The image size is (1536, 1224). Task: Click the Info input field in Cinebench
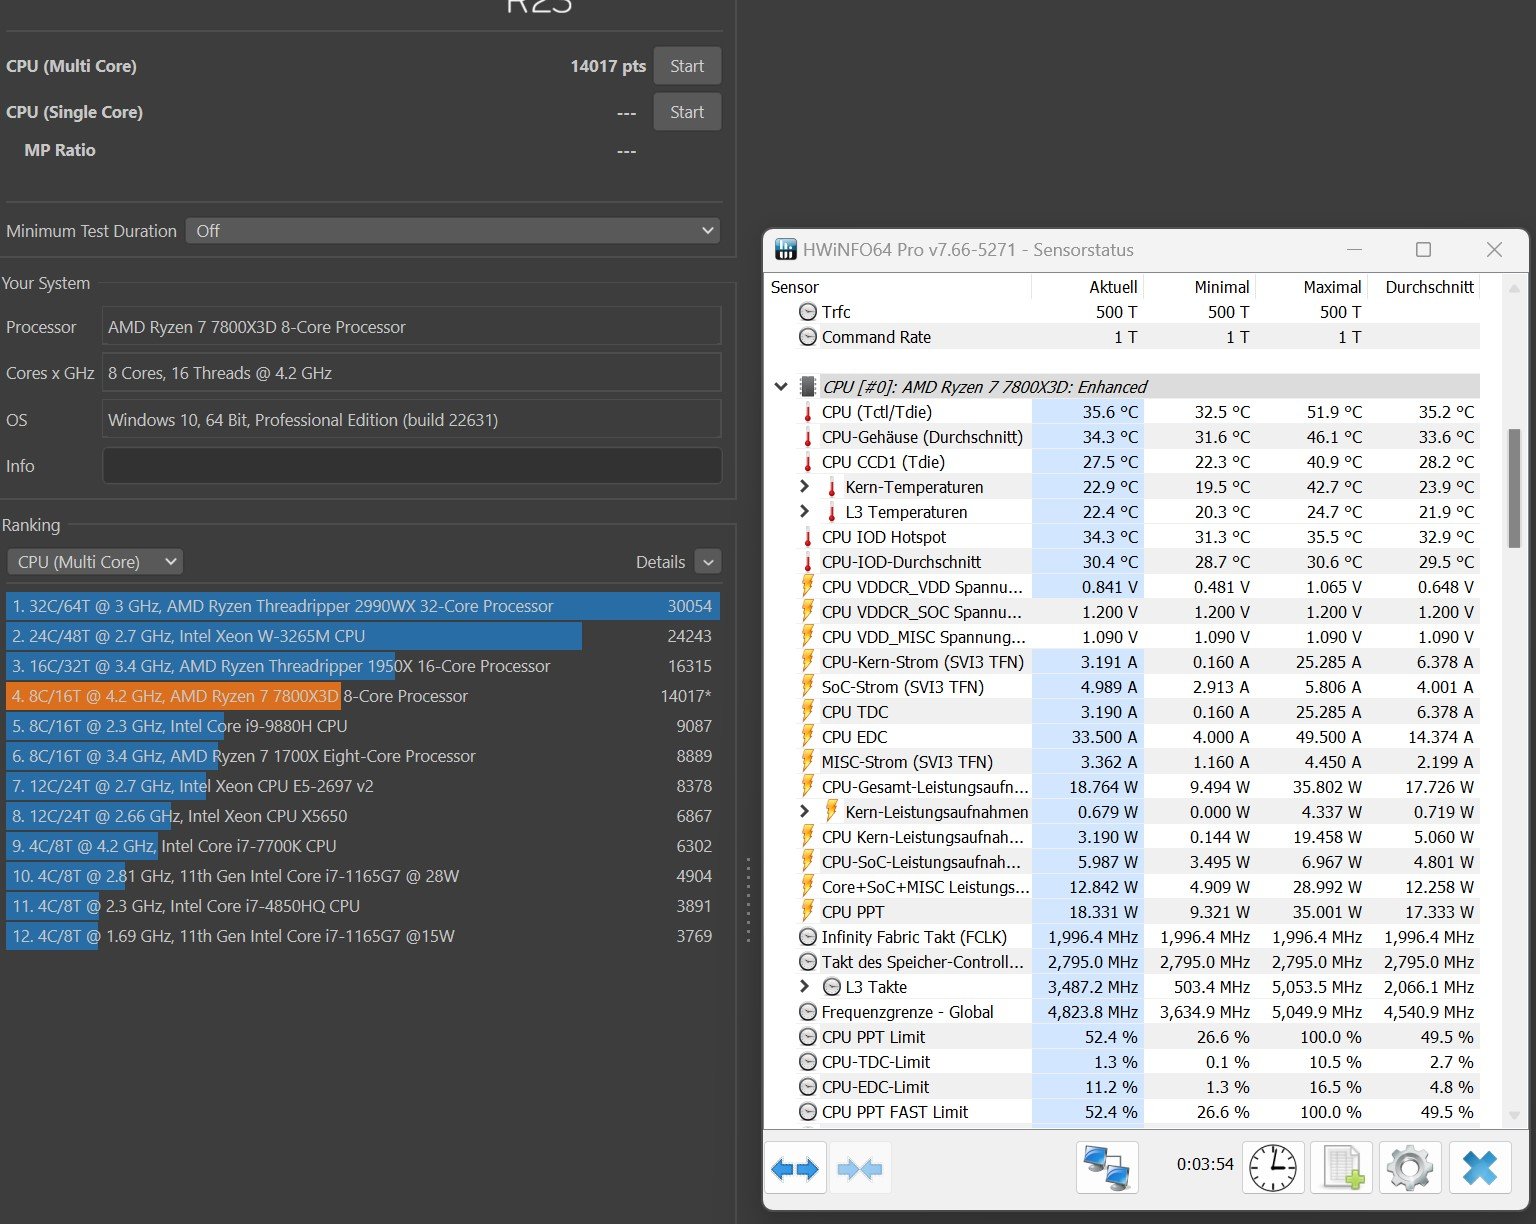click(412, 466)
